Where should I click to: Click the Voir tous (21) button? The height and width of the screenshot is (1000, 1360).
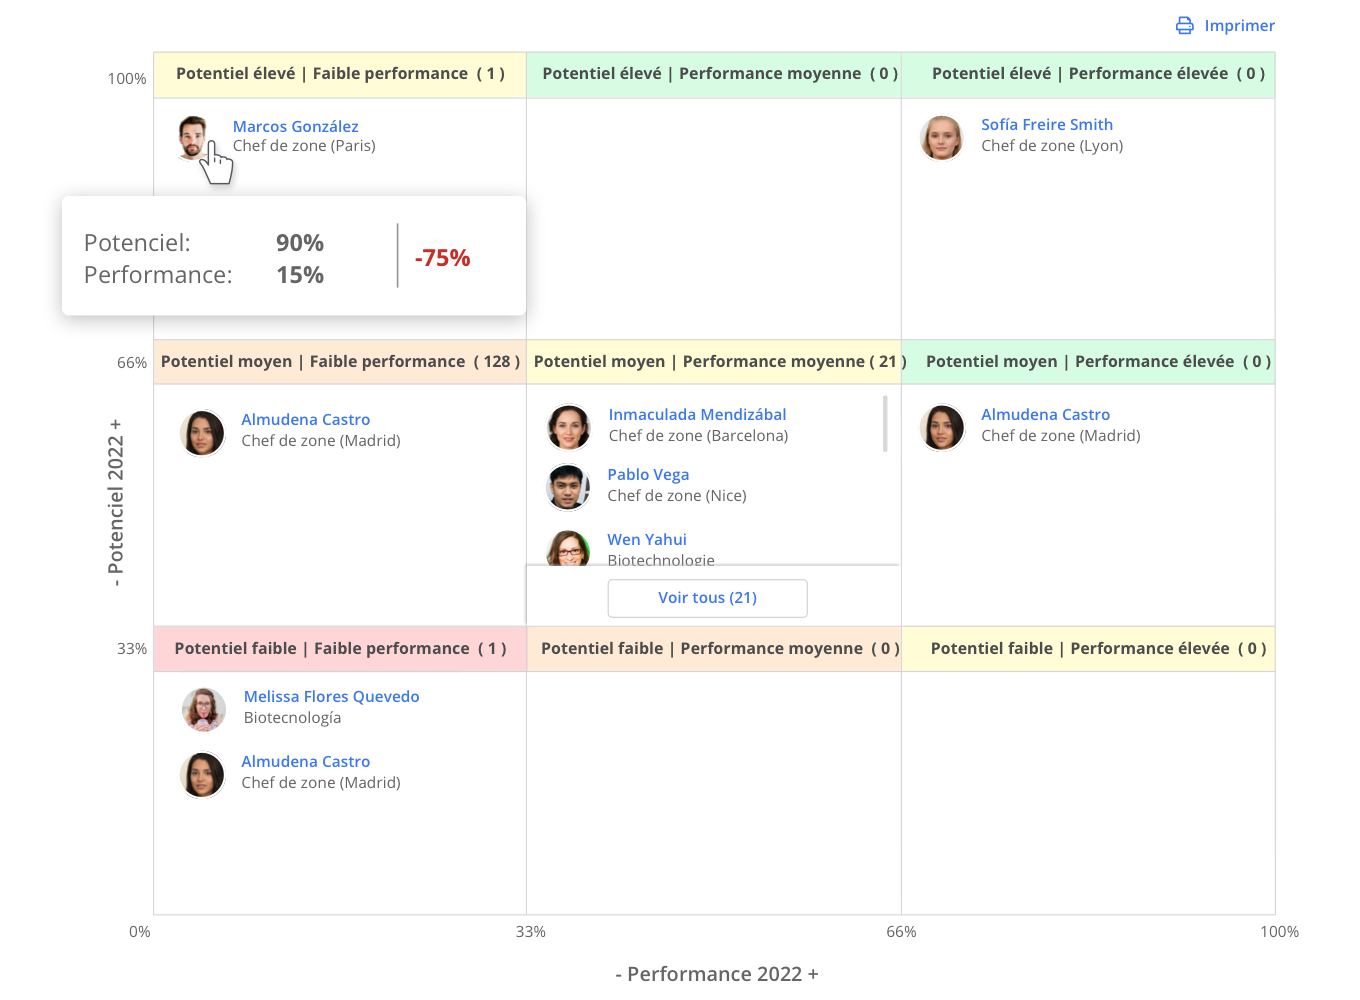pos(707,597)
